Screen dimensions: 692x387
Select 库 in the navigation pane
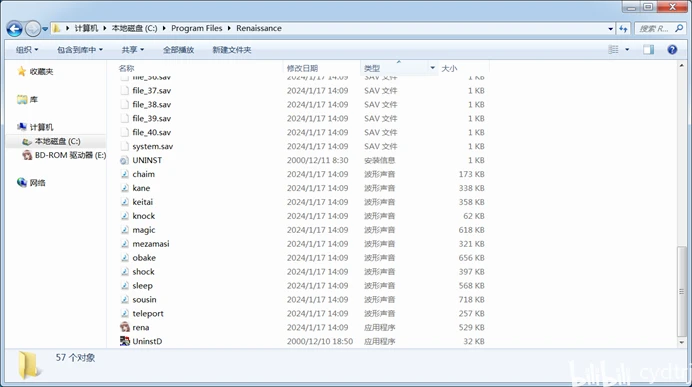(33, 99)
